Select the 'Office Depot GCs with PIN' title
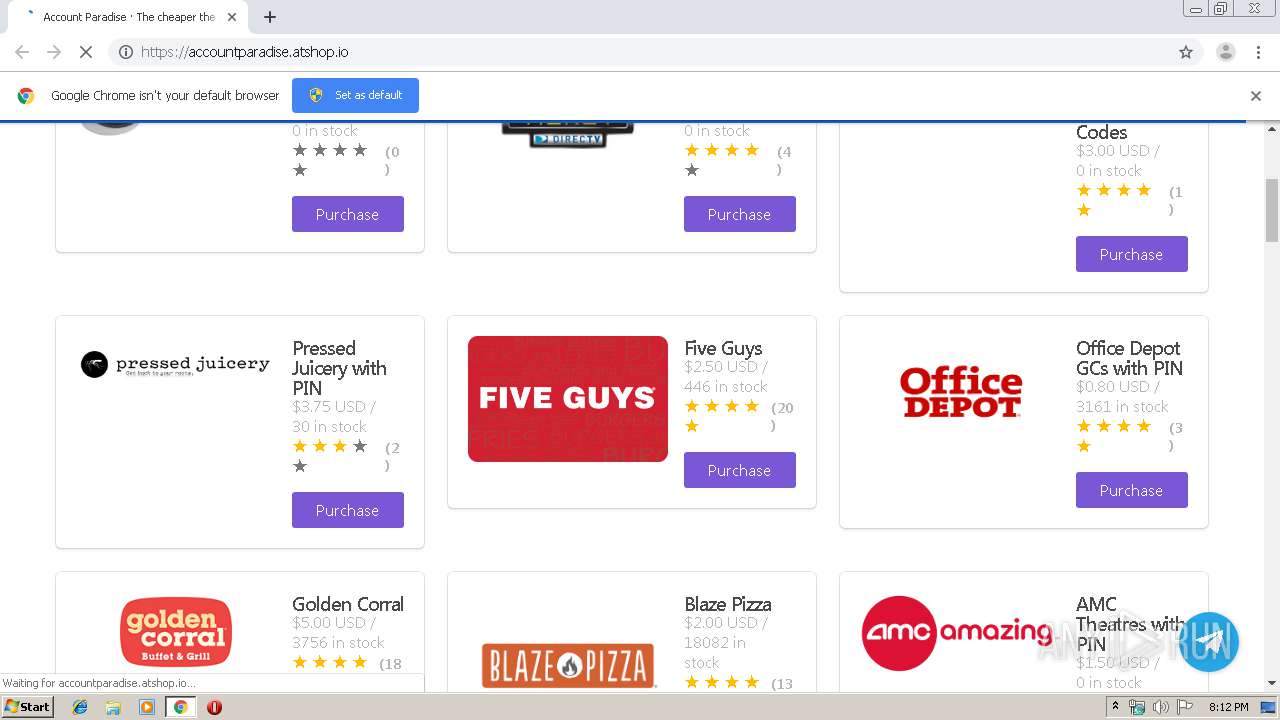The image size is (1280, 720). point(1129,358)
